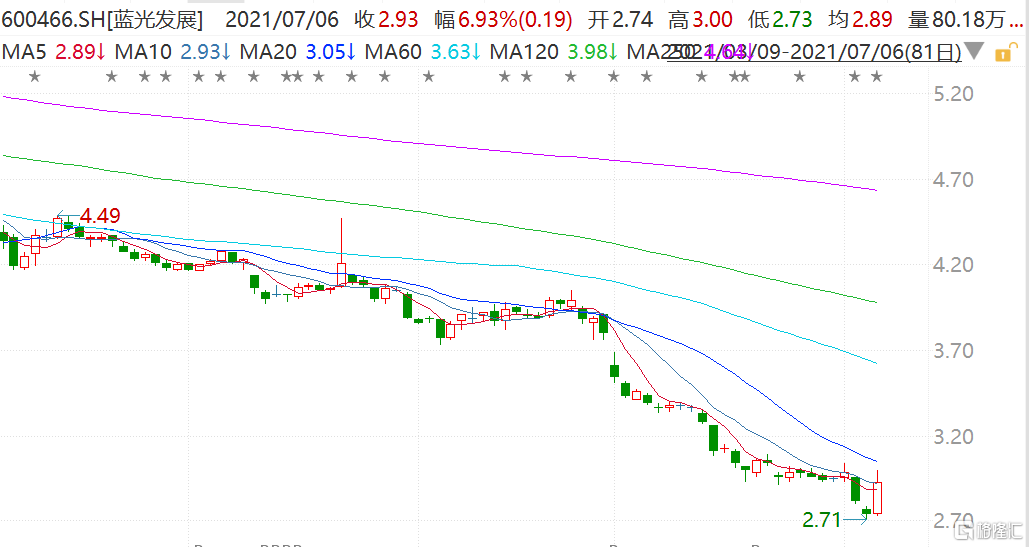The width and height of the screenshot is (1029, 547).
Task: Click the 600466.SH[蓝光发展] stock title
Action: (x=102, y=20)
